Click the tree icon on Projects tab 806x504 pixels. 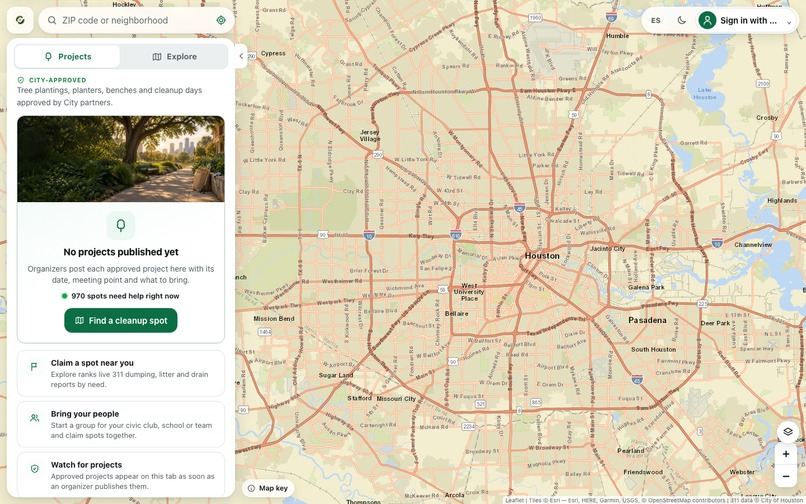48,57
